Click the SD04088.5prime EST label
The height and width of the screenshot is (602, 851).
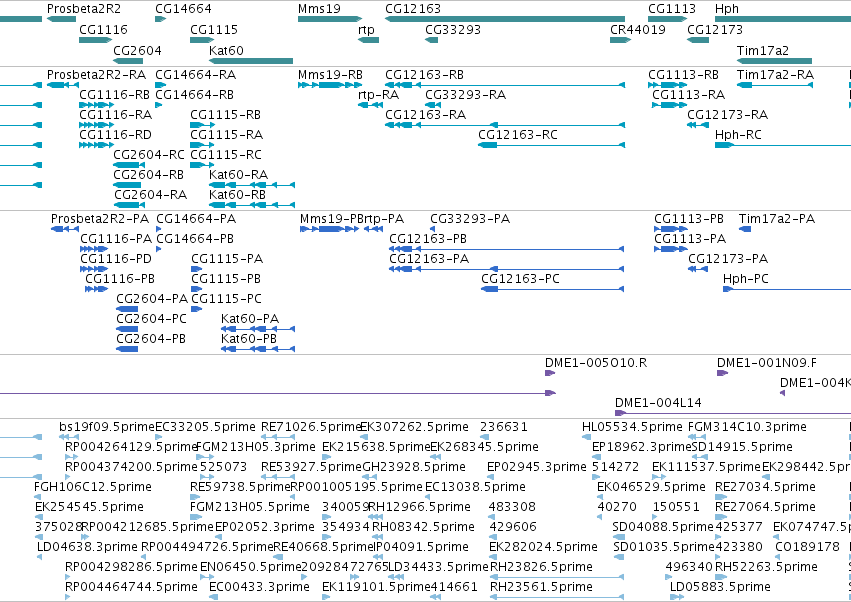(x=663, y=527)
